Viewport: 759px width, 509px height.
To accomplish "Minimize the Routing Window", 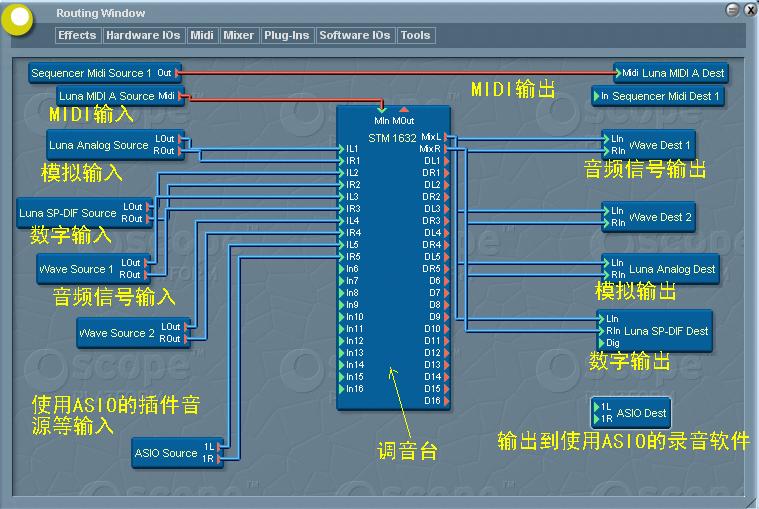I will (732, 10).
